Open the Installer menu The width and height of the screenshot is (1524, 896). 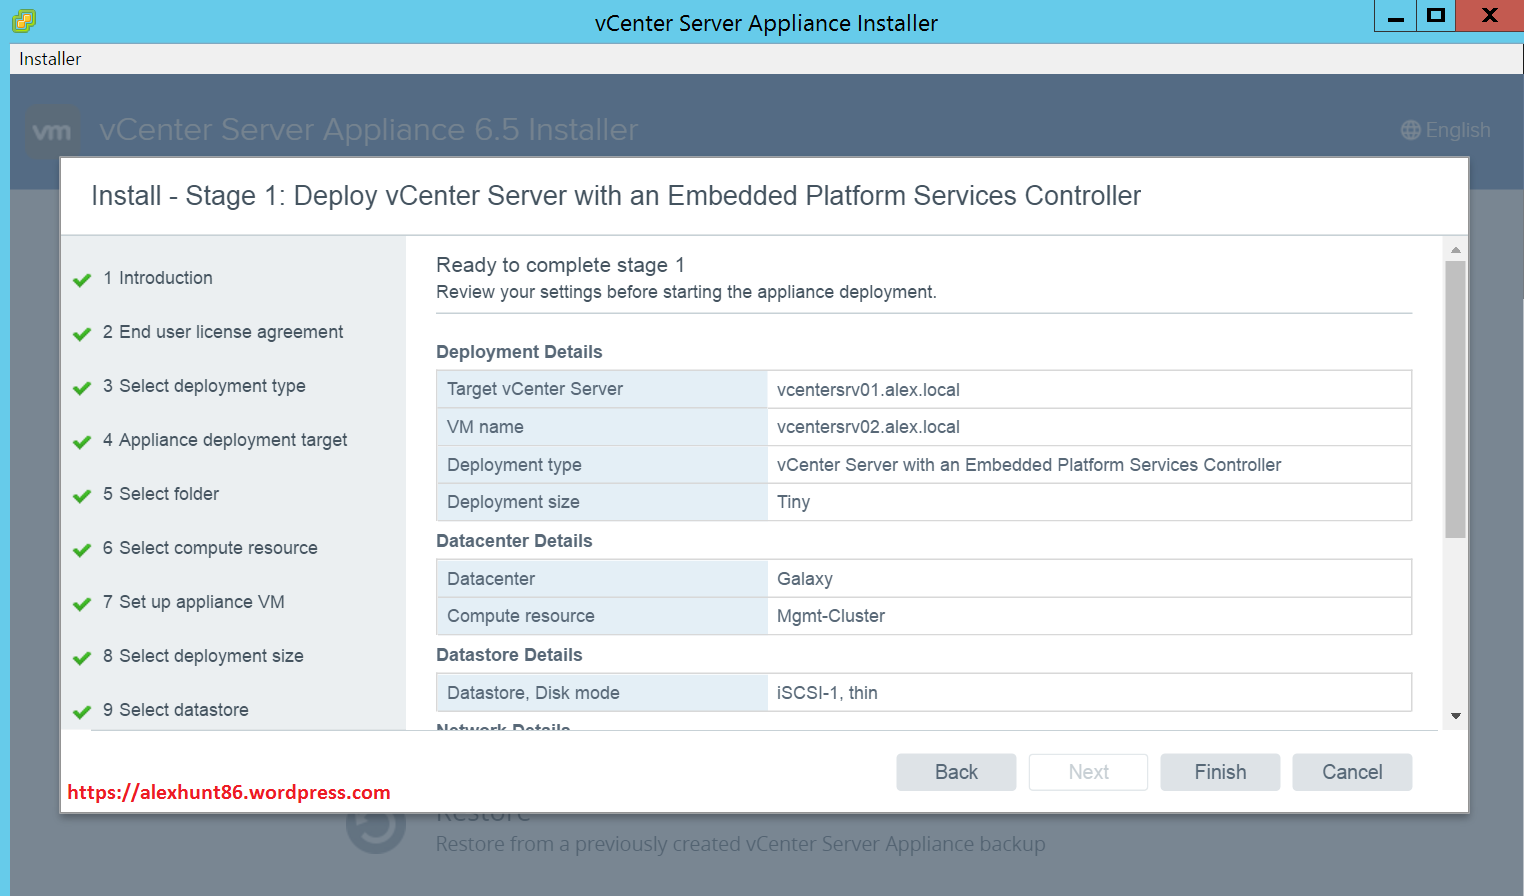coord(49,58)
